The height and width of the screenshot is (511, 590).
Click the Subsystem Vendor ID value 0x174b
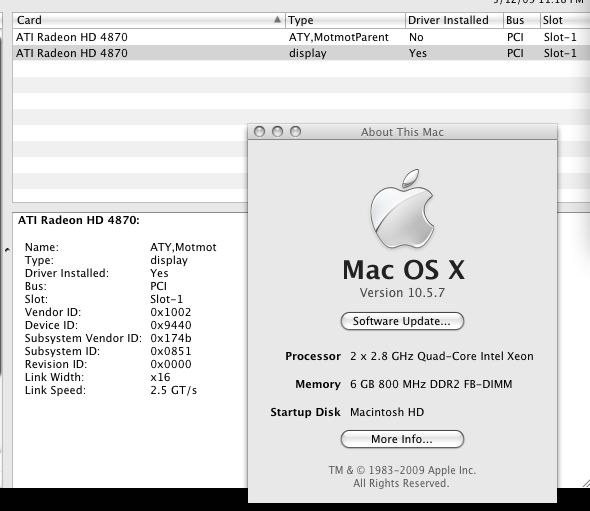[171, 338]
